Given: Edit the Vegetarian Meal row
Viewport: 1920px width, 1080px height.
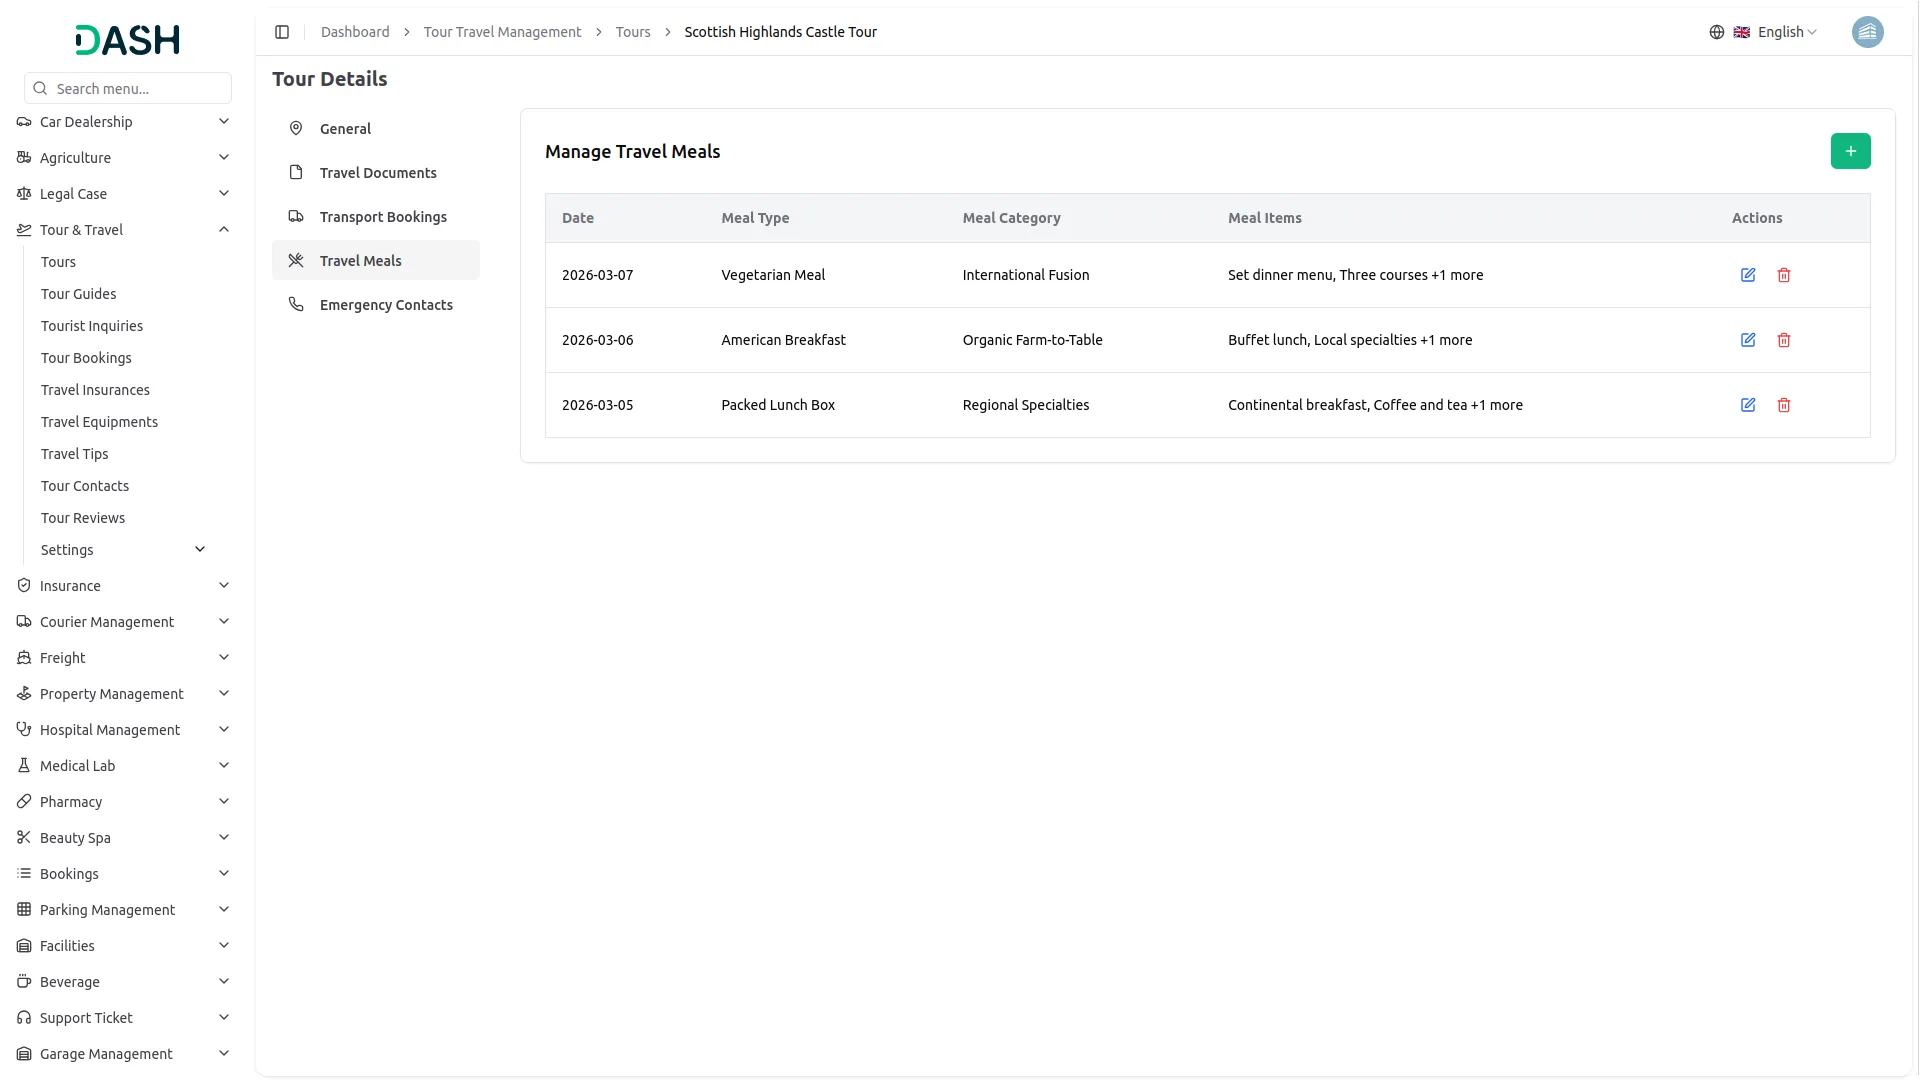Looking at the screenshot, I should pyautogui.click(x=1748, y=275).
